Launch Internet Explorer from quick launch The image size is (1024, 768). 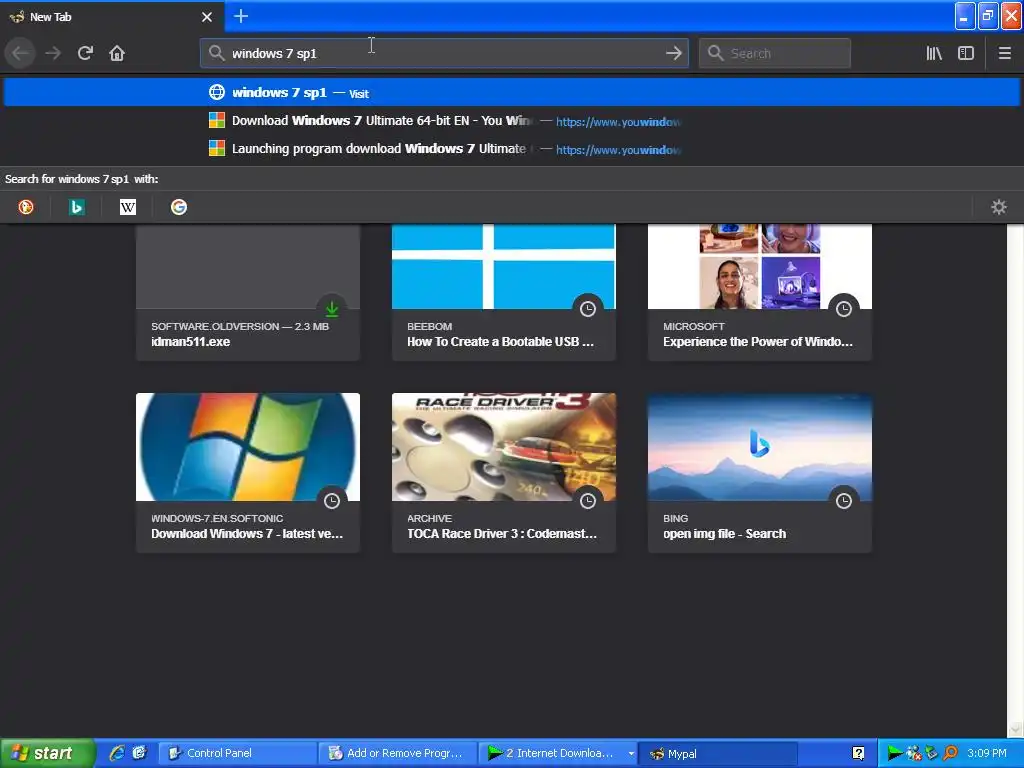(117, 753)
